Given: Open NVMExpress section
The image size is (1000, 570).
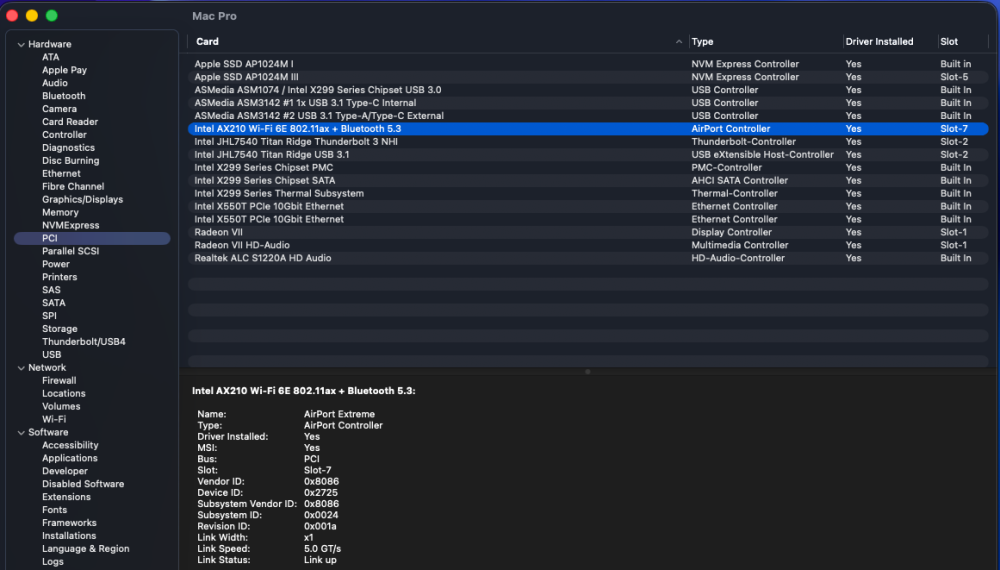Looking at the screenshot, I should 71,225.
